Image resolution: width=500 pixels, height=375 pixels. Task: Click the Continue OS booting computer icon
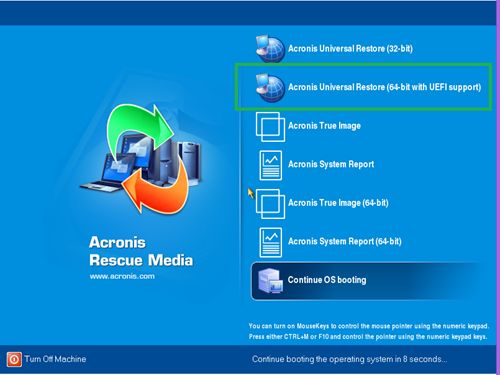270,281
